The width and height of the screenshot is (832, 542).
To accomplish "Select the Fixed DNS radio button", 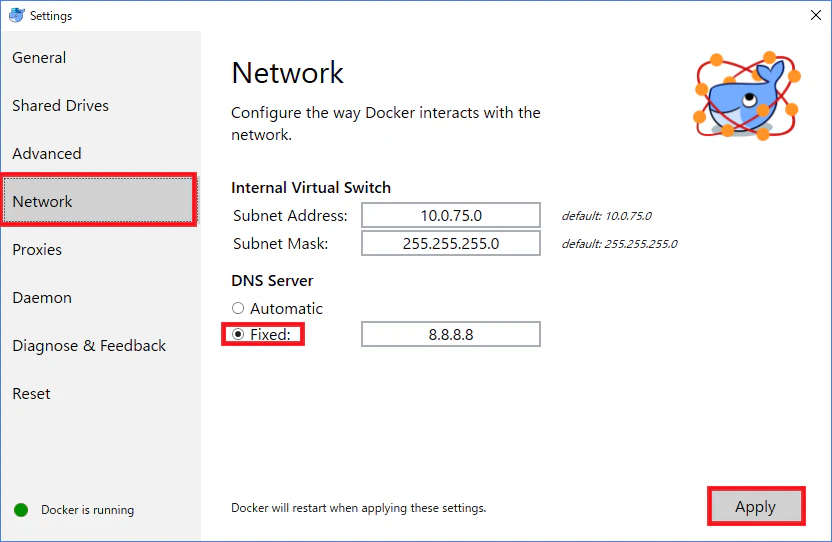I will 238,334.
